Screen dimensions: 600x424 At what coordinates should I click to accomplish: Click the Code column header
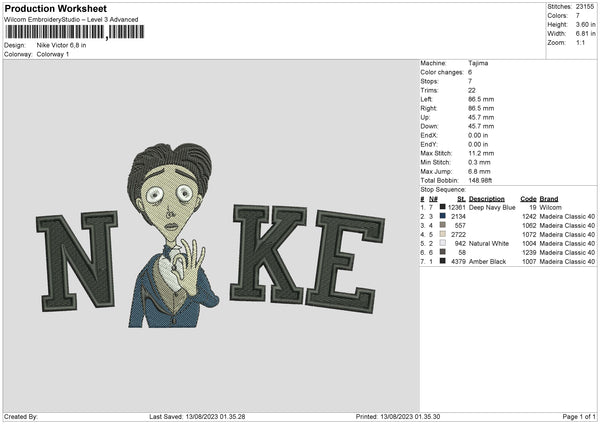[528, 198]
